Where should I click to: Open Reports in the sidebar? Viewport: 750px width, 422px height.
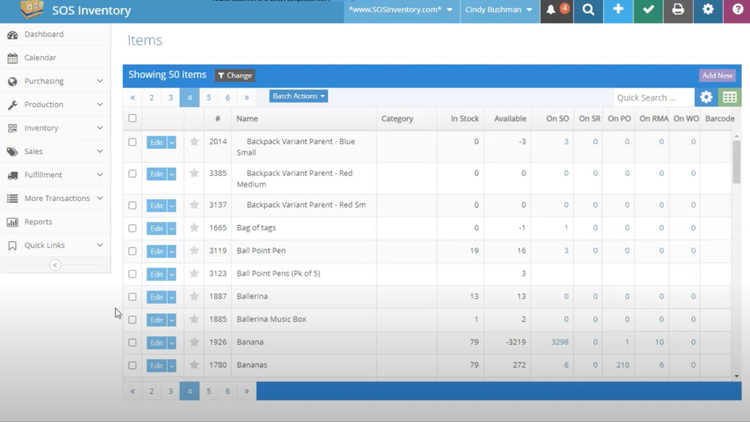38,222
